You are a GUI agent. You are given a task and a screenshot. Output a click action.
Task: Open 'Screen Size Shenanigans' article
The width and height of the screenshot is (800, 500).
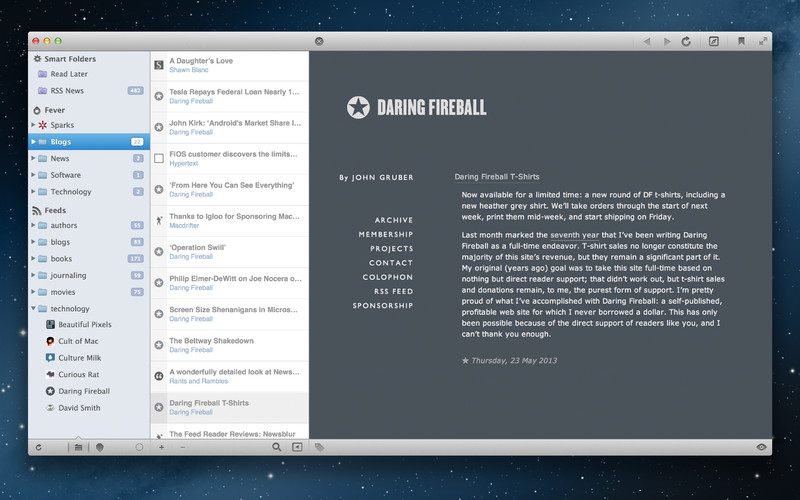(x=230, y=314)
